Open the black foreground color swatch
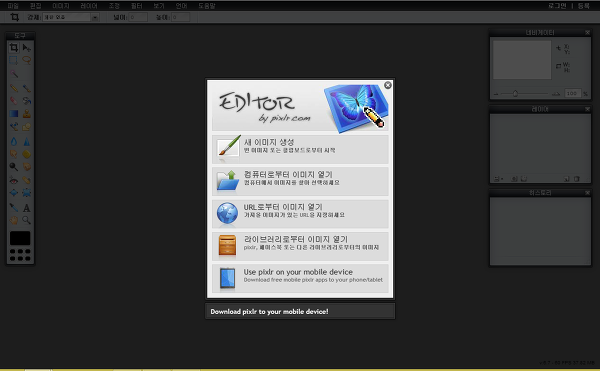This screenshot has width=600, height=371. 20,238
